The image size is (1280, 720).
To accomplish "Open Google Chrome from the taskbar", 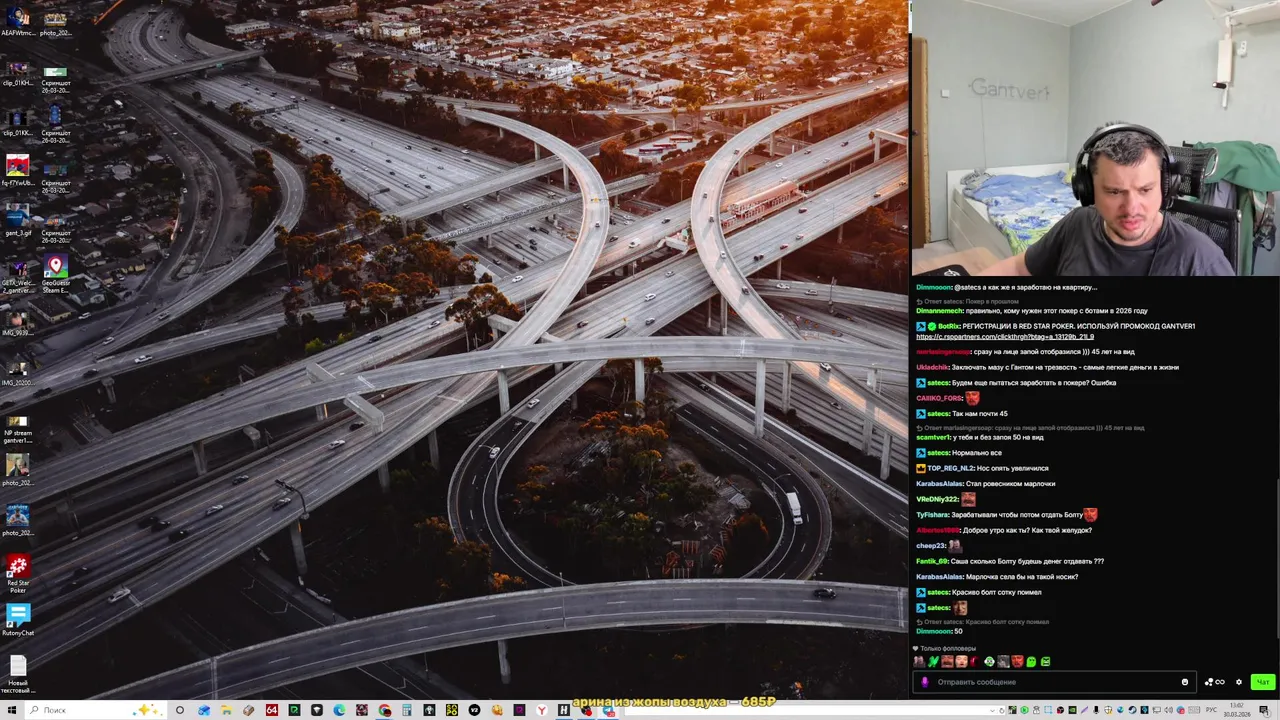I will coord(384,710).
